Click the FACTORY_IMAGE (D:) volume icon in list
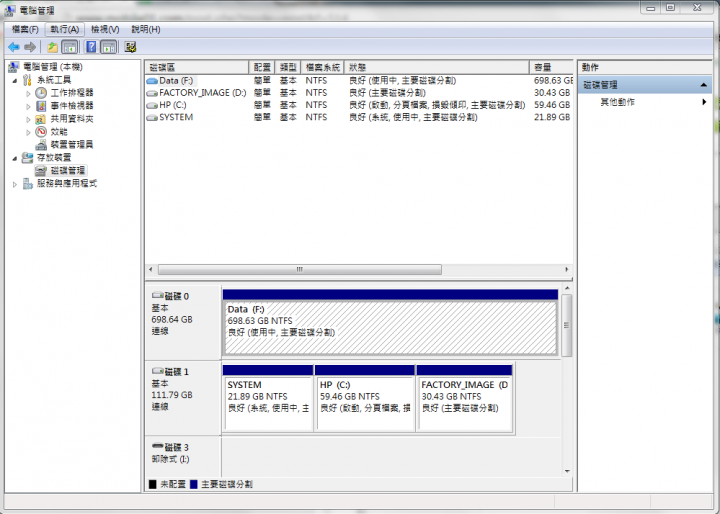720x514 pixels. (152, 93)
